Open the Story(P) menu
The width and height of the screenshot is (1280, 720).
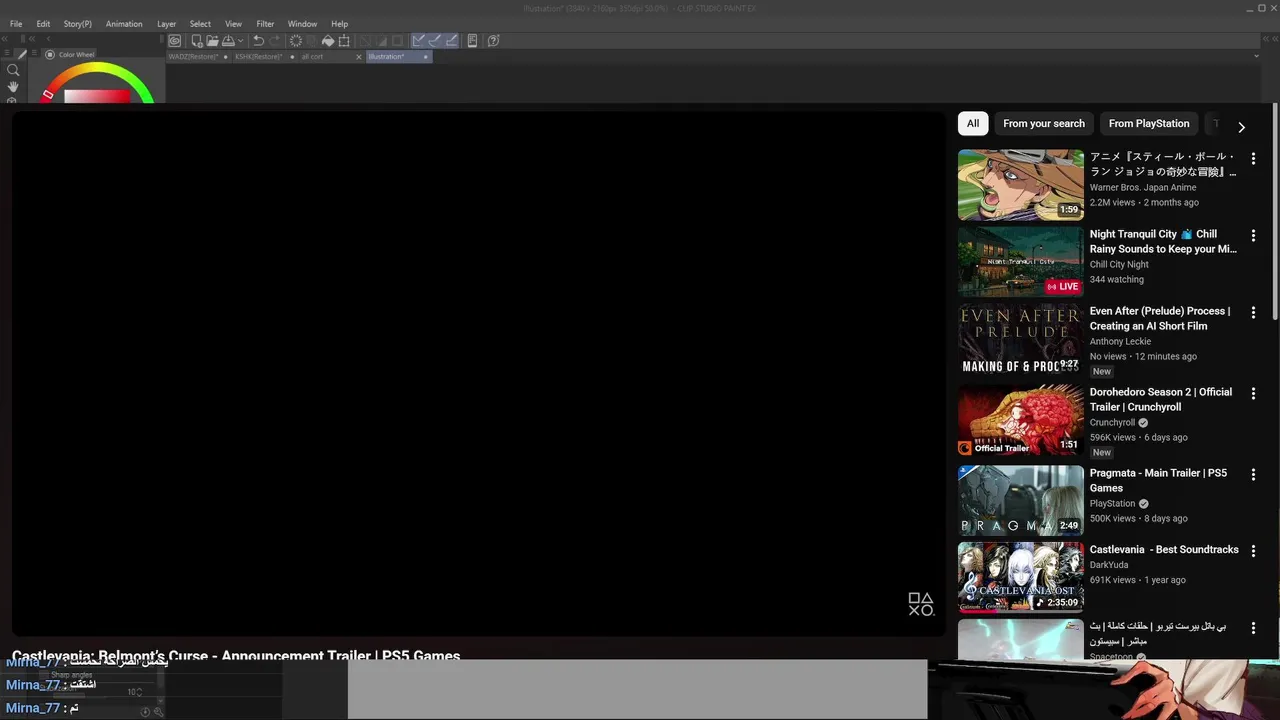coord(77,24)
